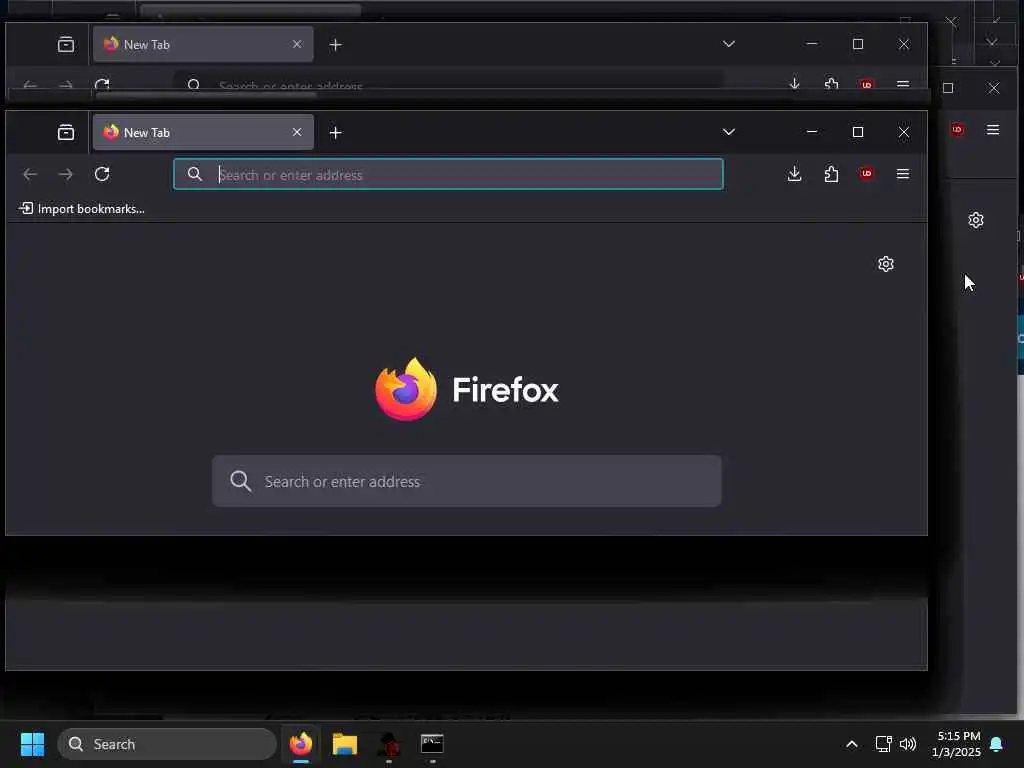Viewport: 1024px width, 768px height.
Task: Open Firefox View in front window
Action: [66, 133]
